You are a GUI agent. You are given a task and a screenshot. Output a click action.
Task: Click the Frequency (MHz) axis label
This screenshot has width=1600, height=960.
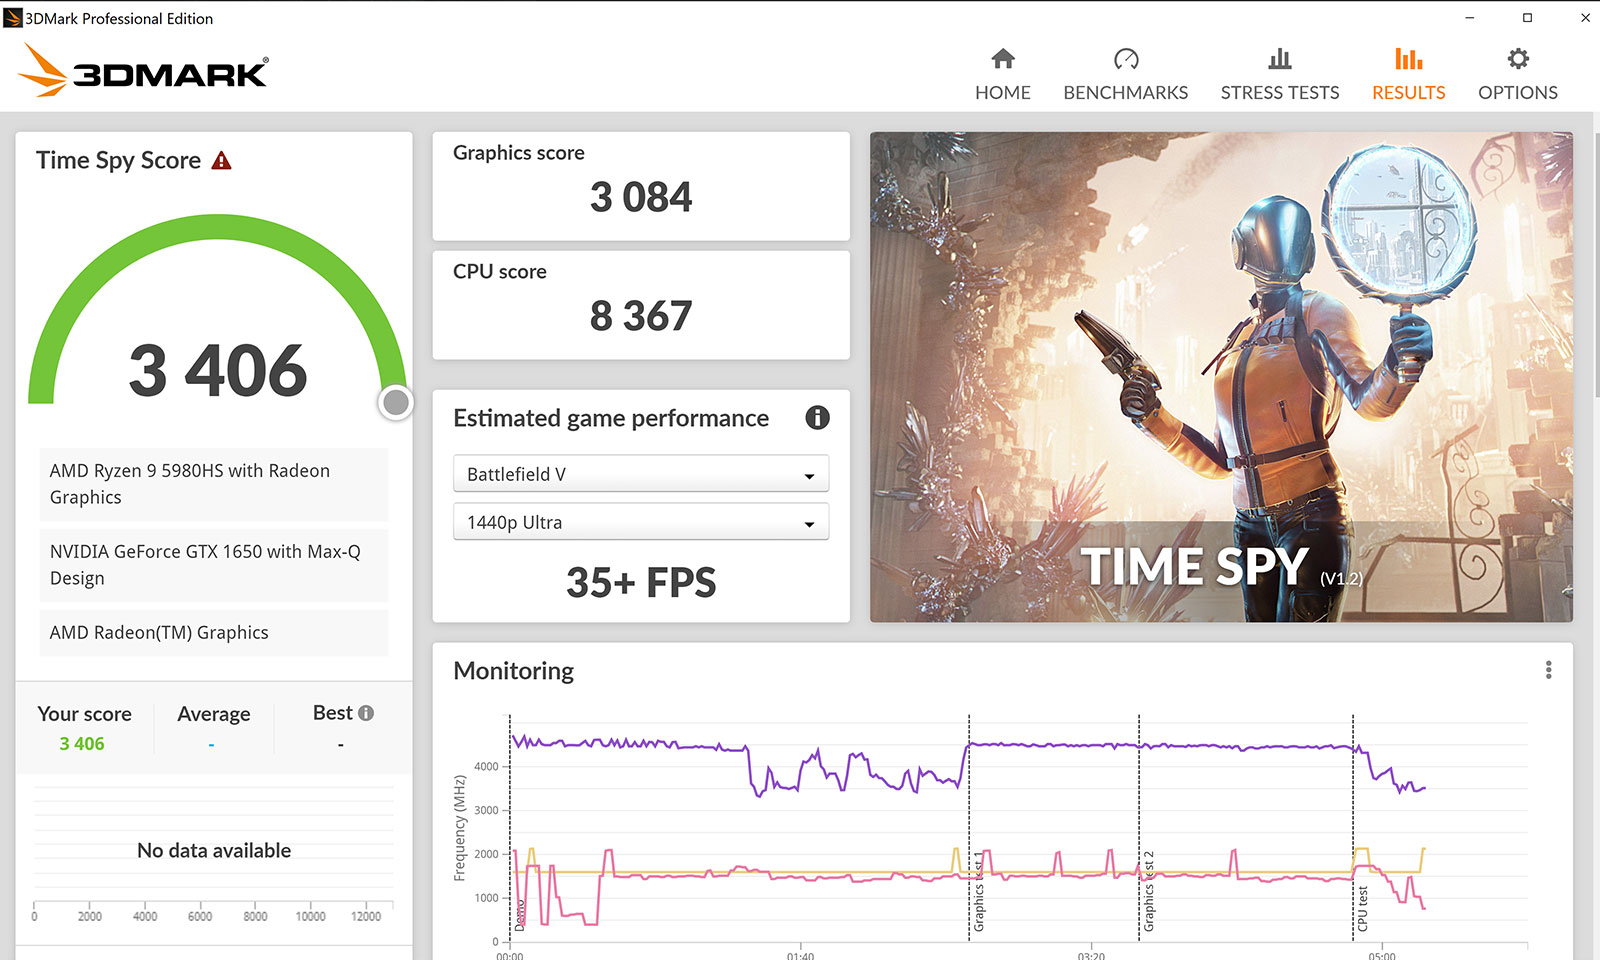[x=460, y=828]
